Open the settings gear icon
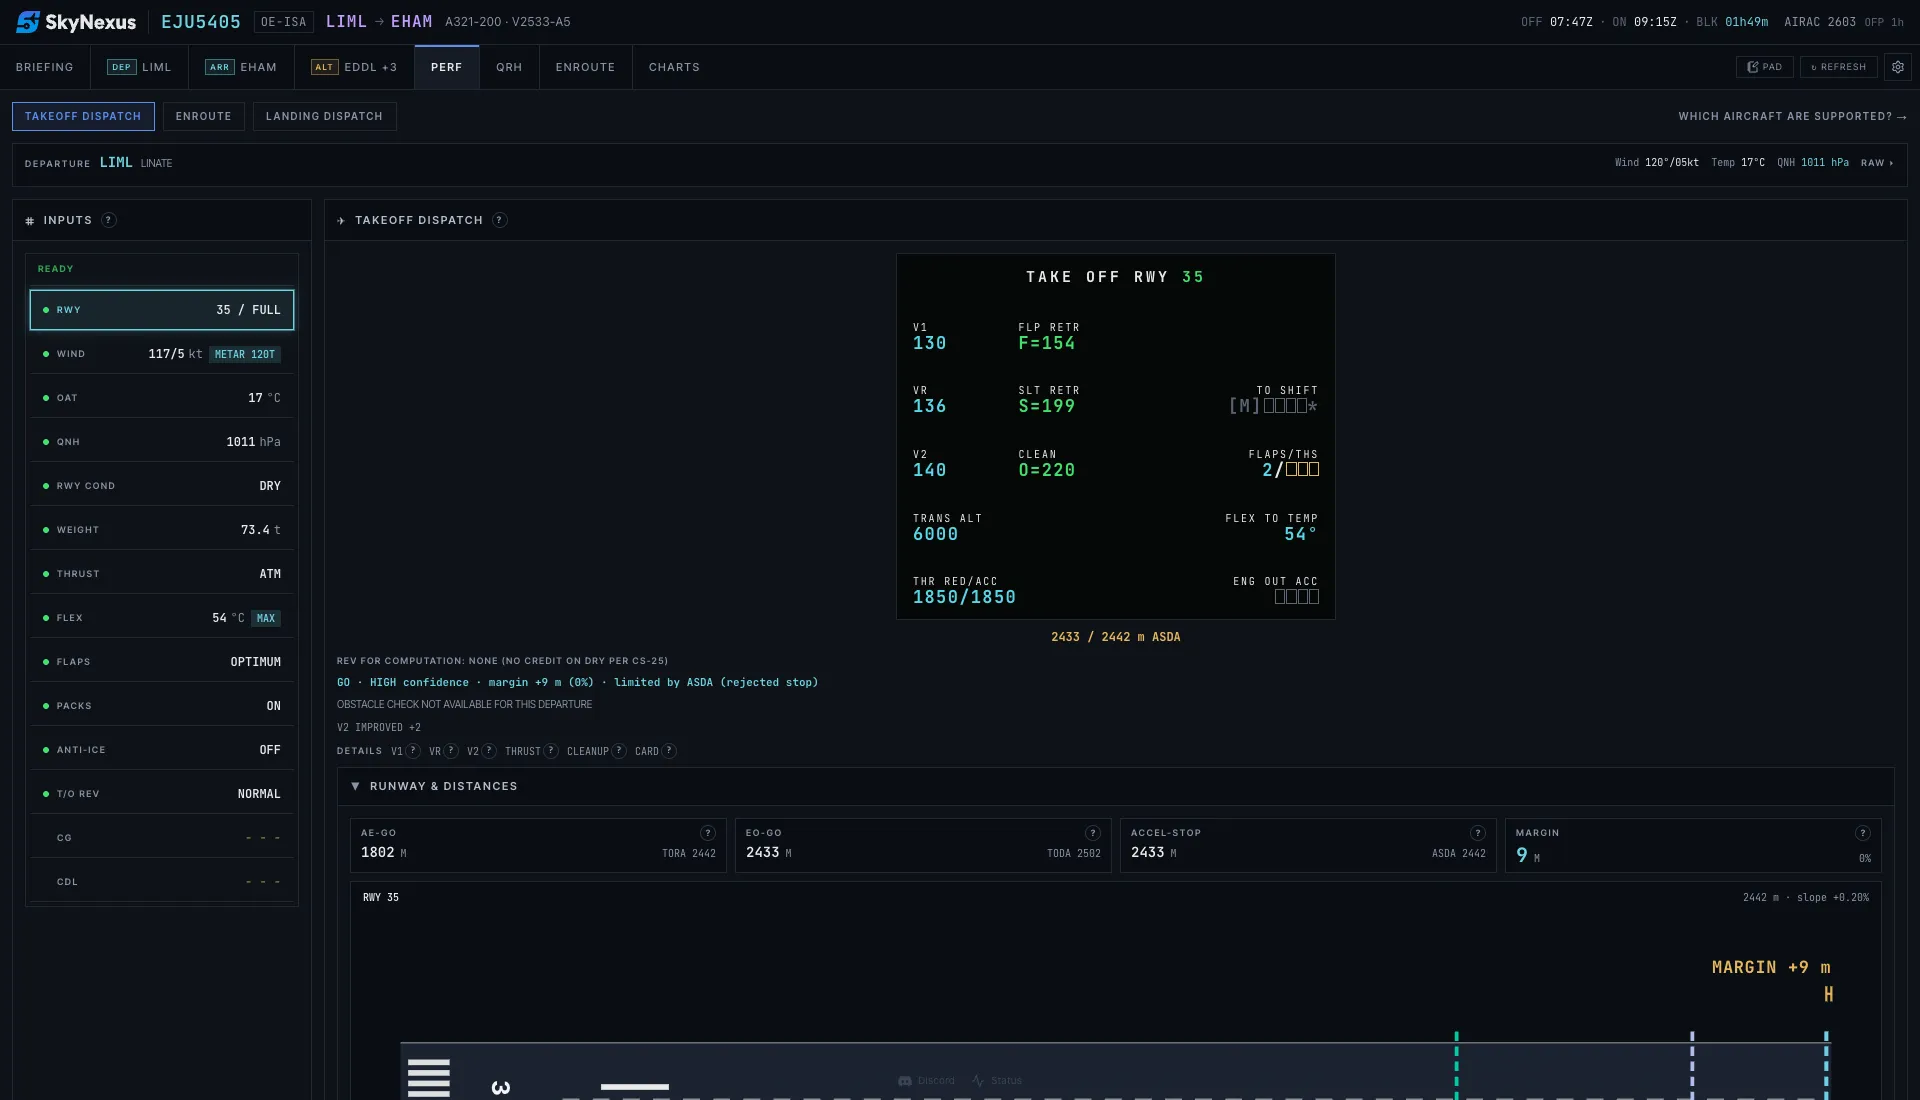Screen dimensions: 1920x1100 tap(1897, 67)
